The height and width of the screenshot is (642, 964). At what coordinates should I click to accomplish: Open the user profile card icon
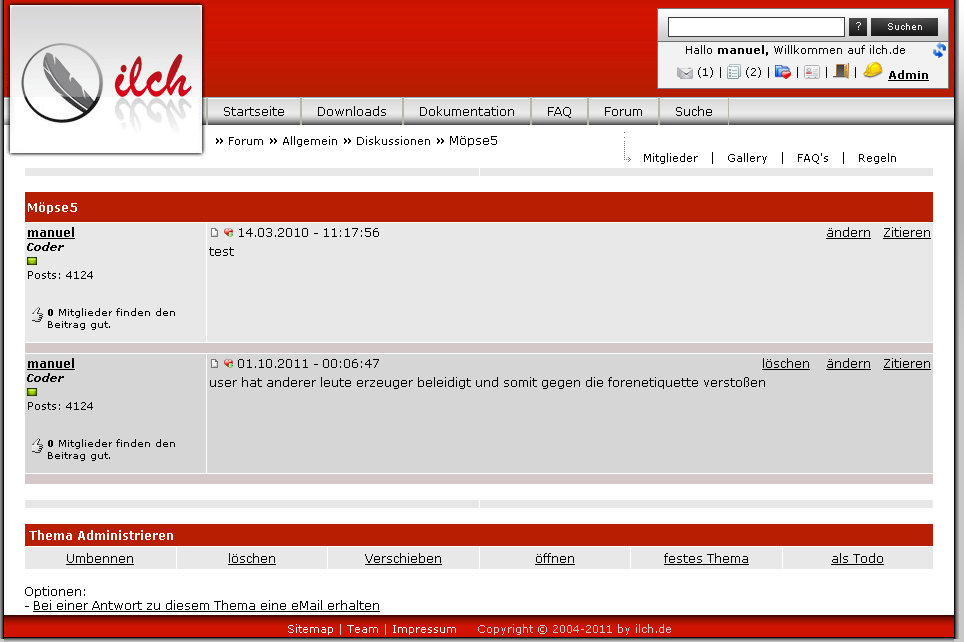pos(812,73)
